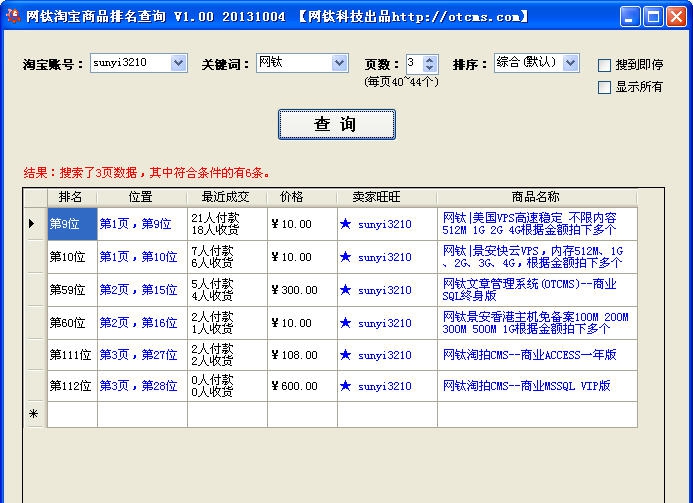Sort by the 商品名称 column header
The image size is (693, 503).
pyautogui.click(x=537, y=197)
